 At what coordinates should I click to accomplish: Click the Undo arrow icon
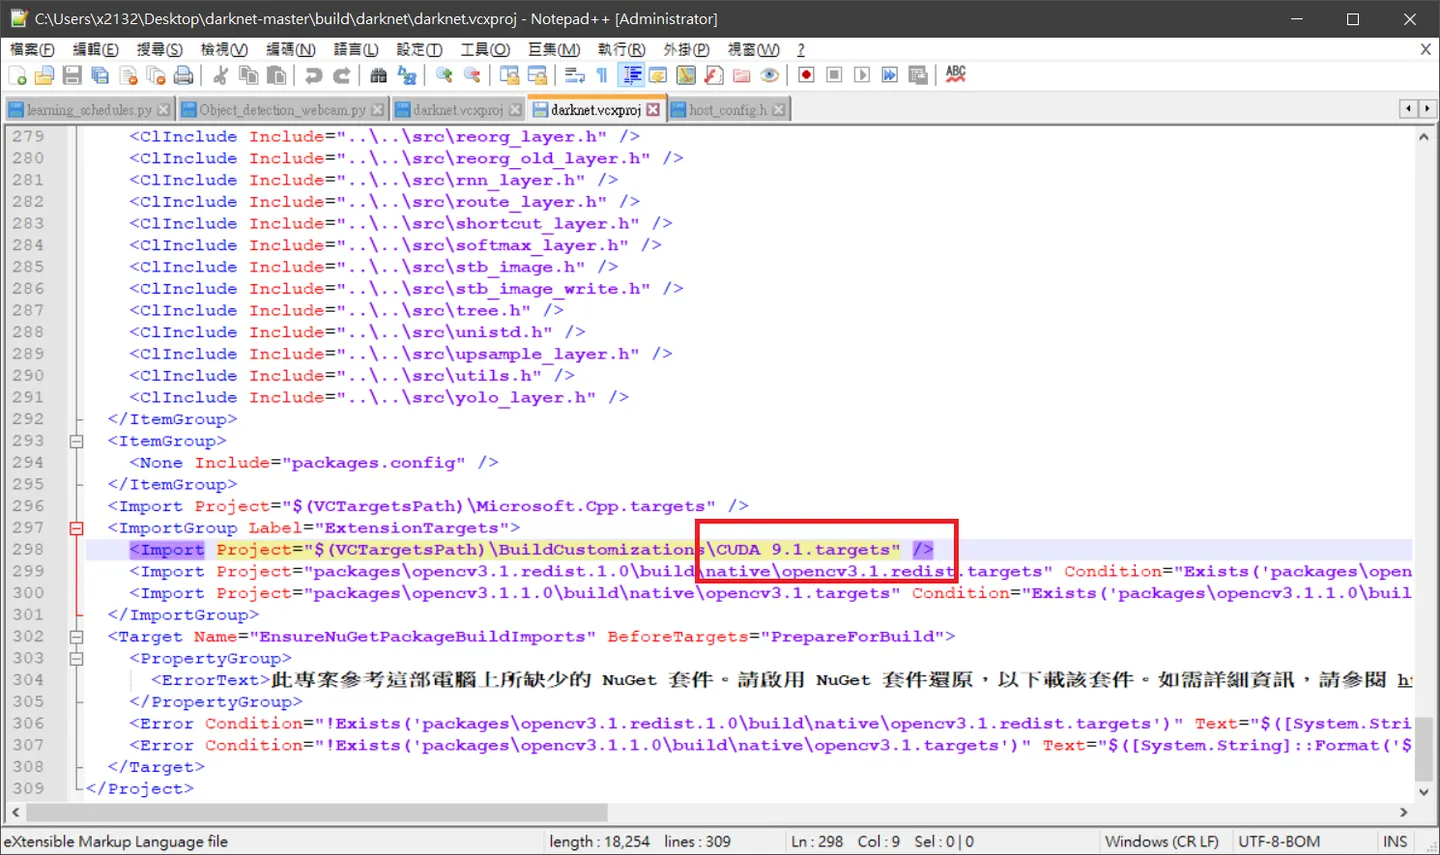313,75
